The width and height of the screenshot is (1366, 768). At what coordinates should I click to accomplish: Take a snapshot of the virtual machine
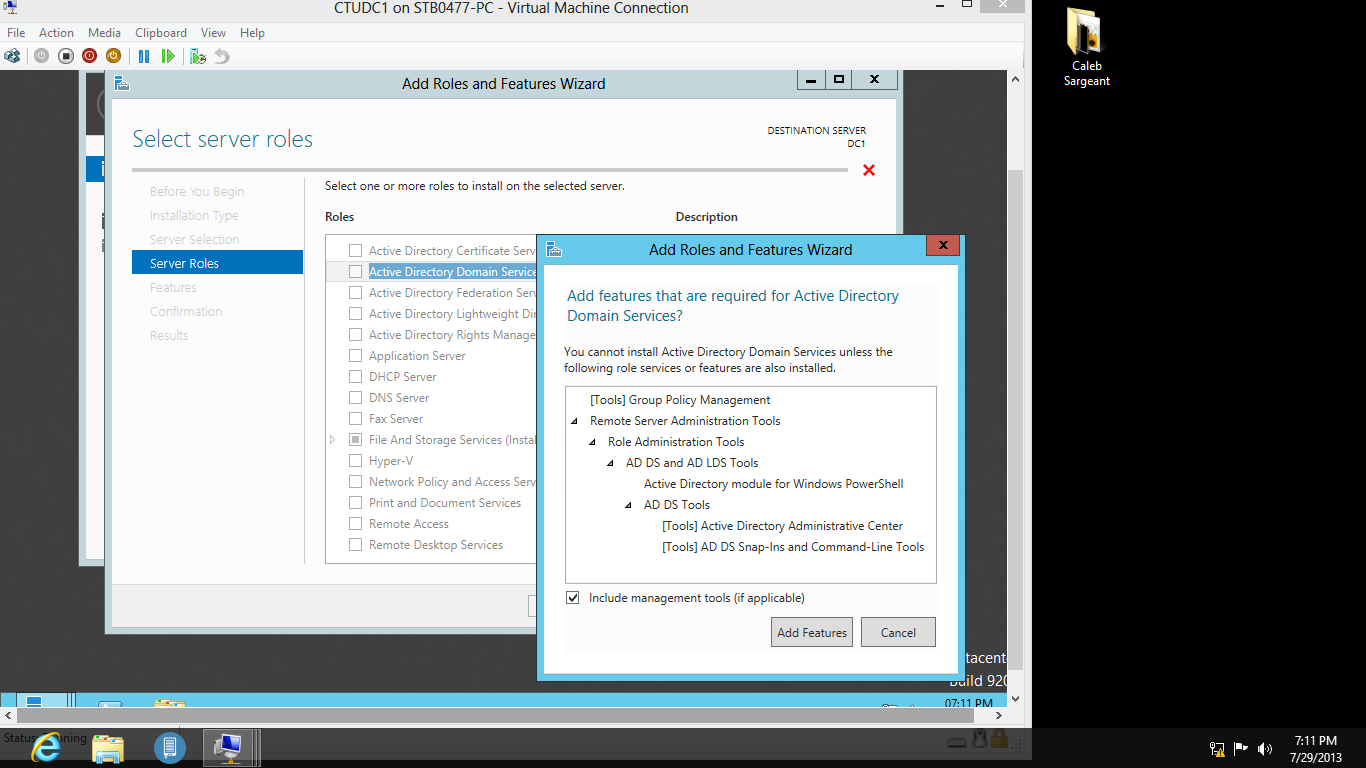[198, 56]
